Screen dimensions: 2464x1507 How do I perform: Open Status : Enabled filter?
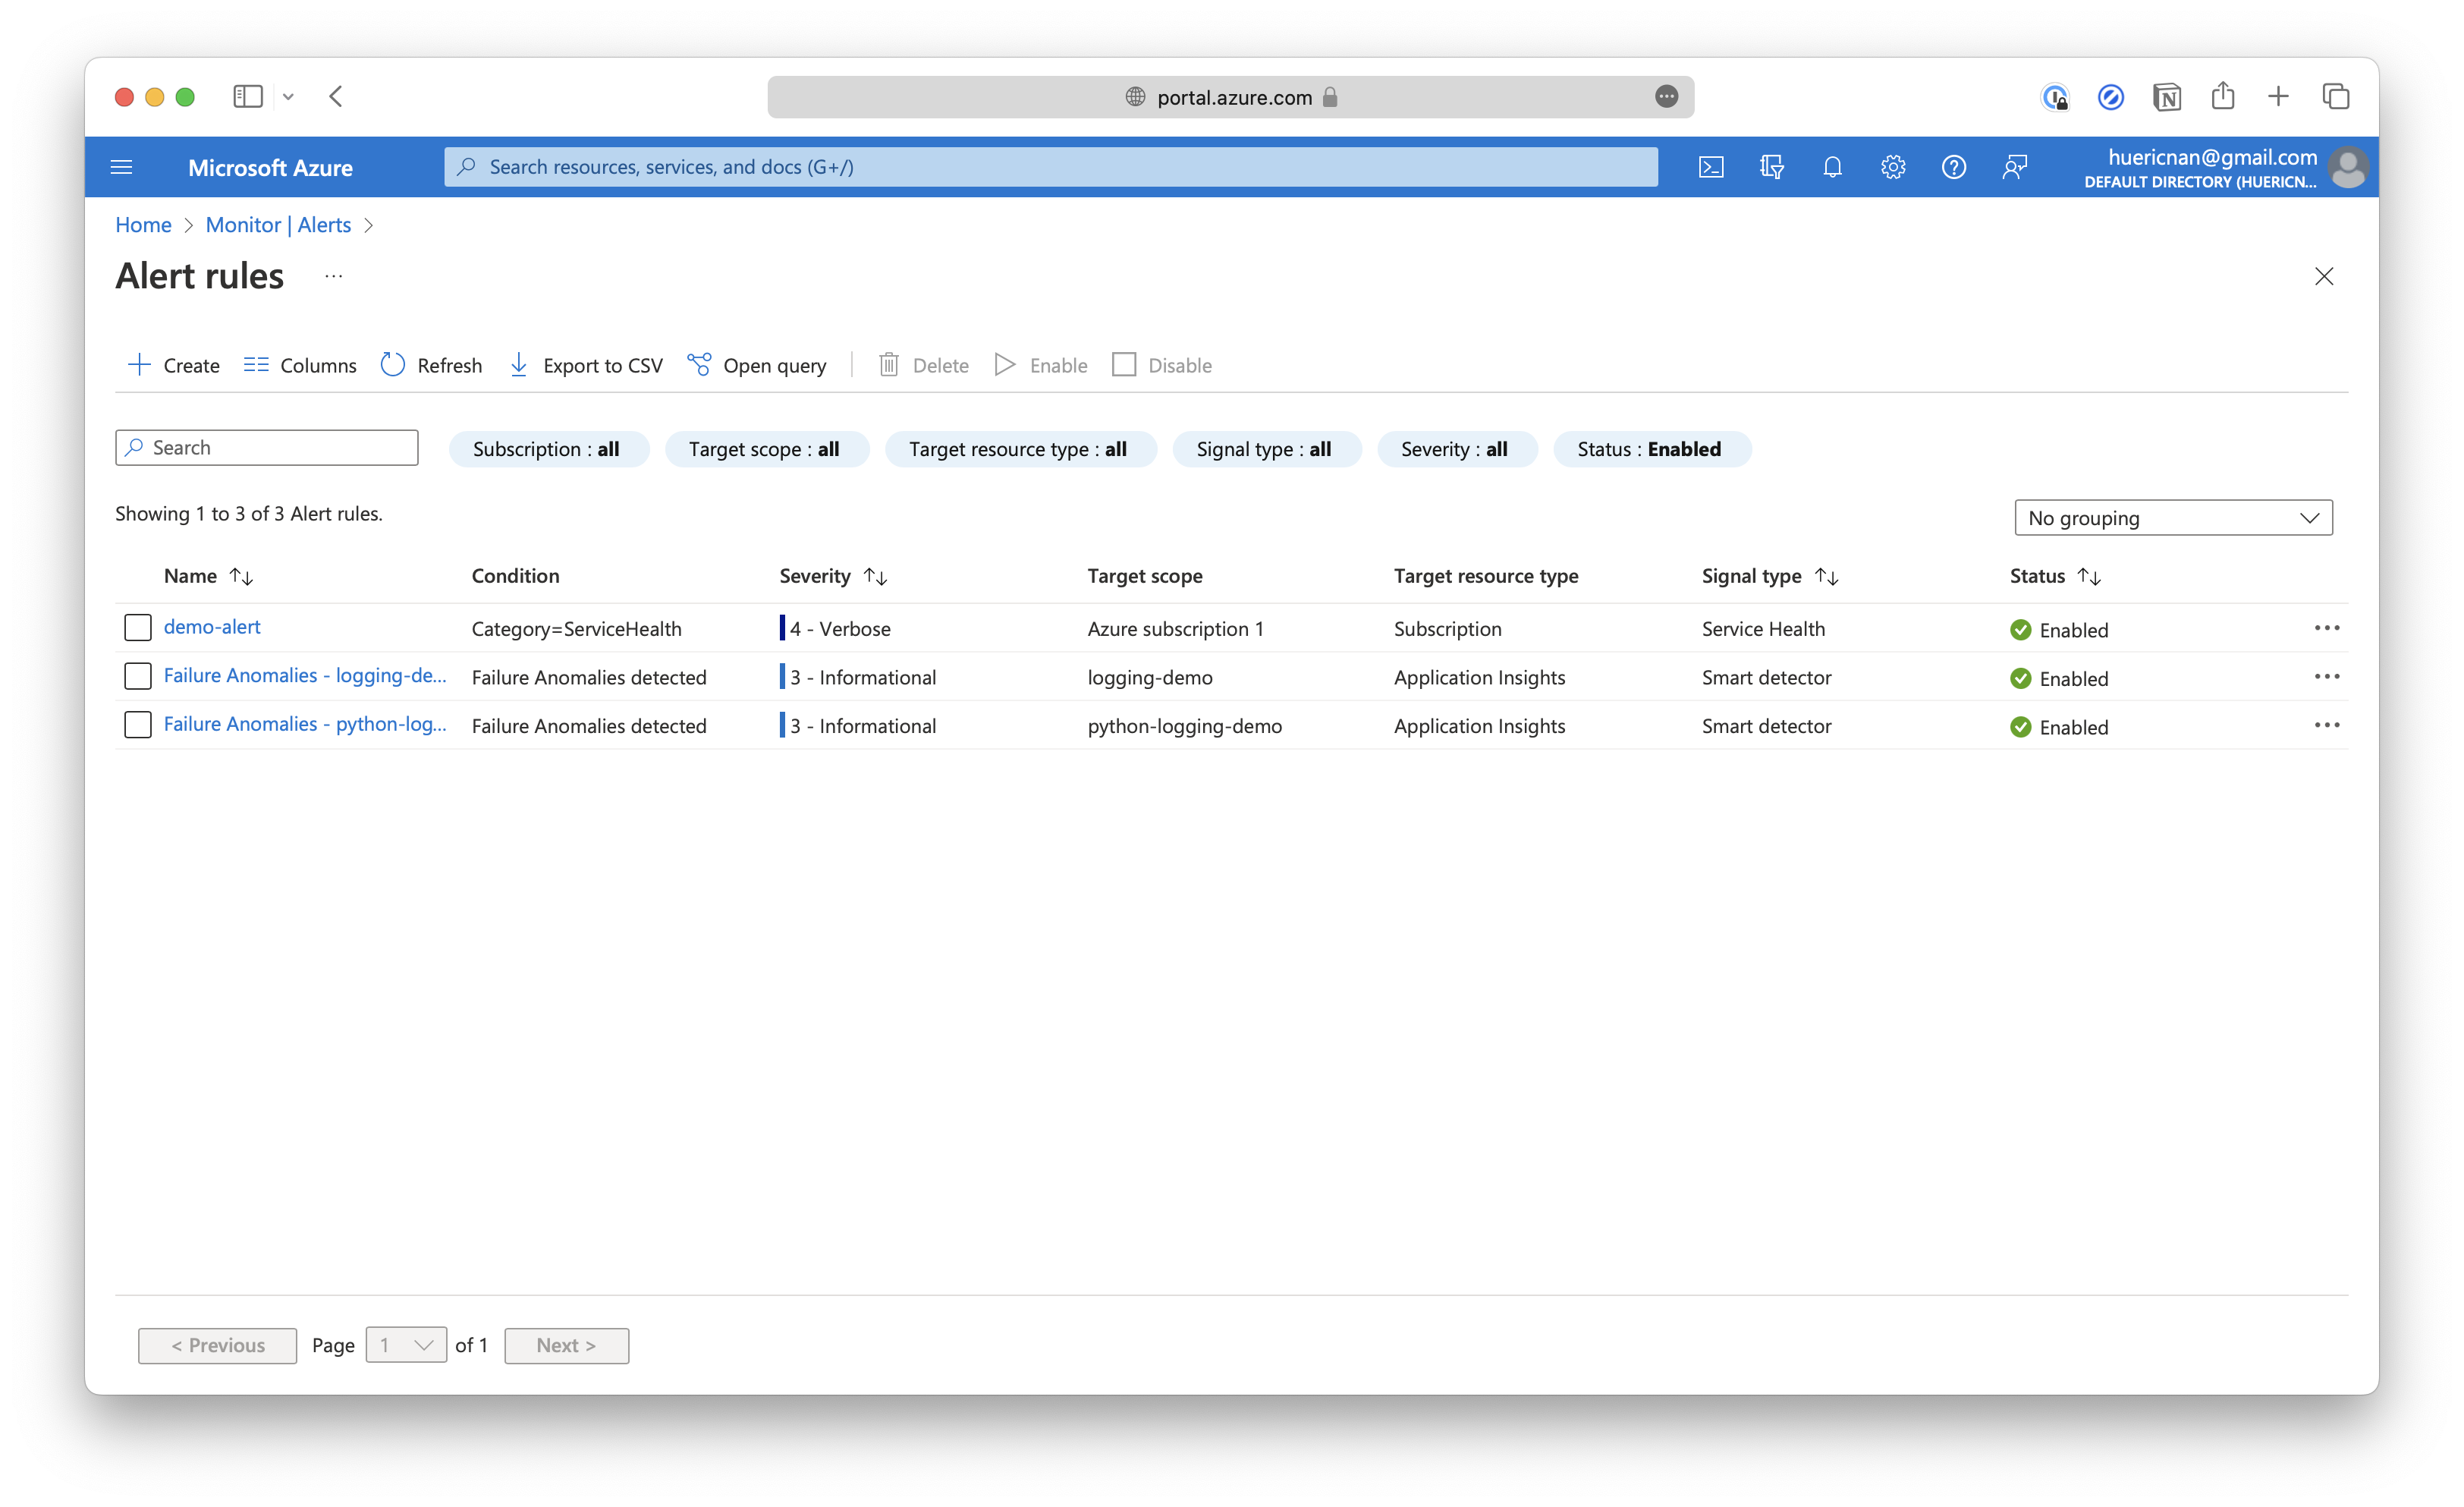[1651, 449]
